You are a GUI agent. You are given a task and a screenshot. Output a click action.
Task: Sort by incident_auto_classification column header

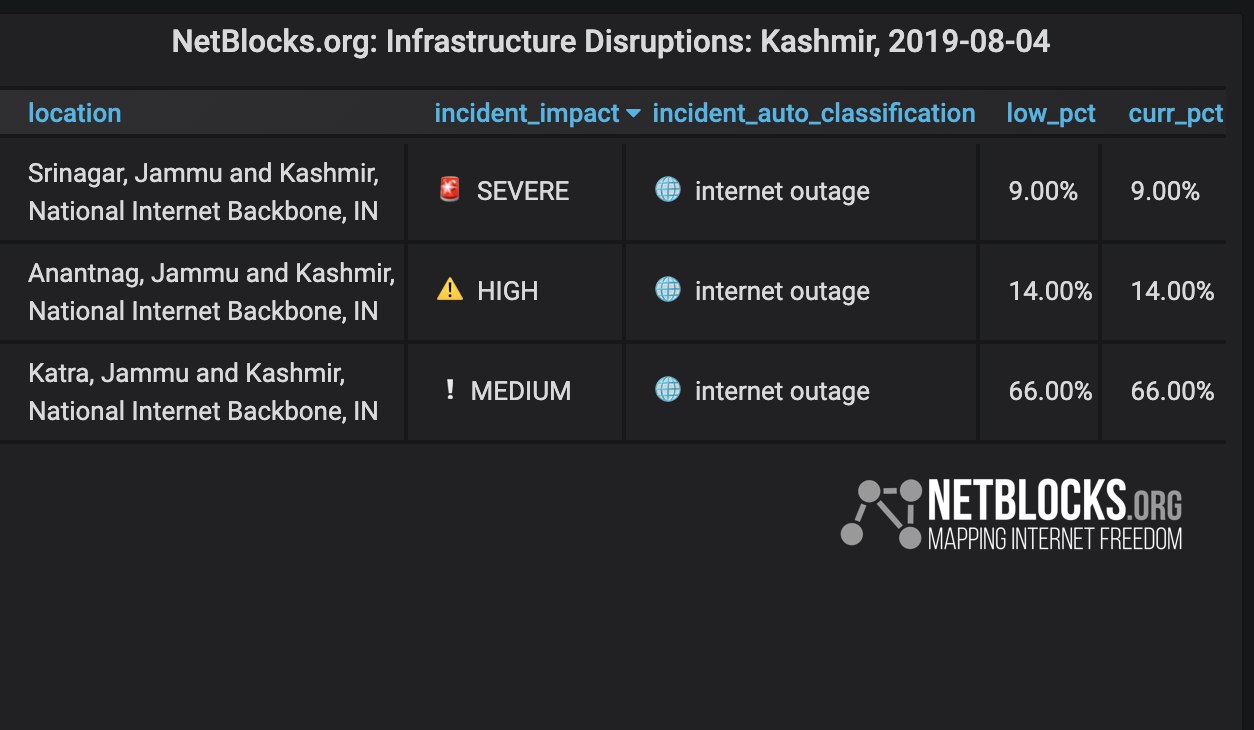[x=814, y=113]
